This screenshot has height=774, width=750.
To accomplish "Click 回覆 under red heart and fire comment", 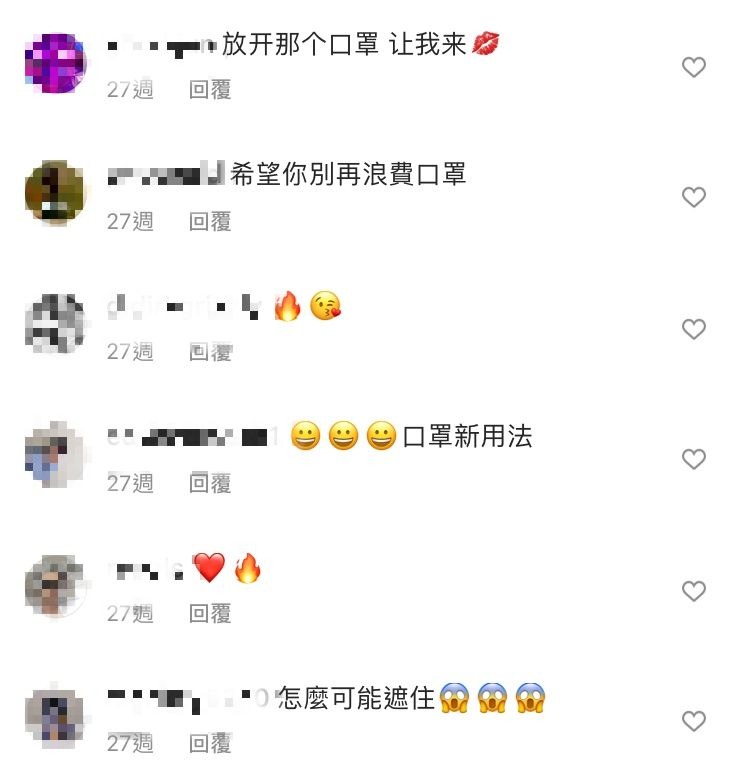I will tap(210, 614).
